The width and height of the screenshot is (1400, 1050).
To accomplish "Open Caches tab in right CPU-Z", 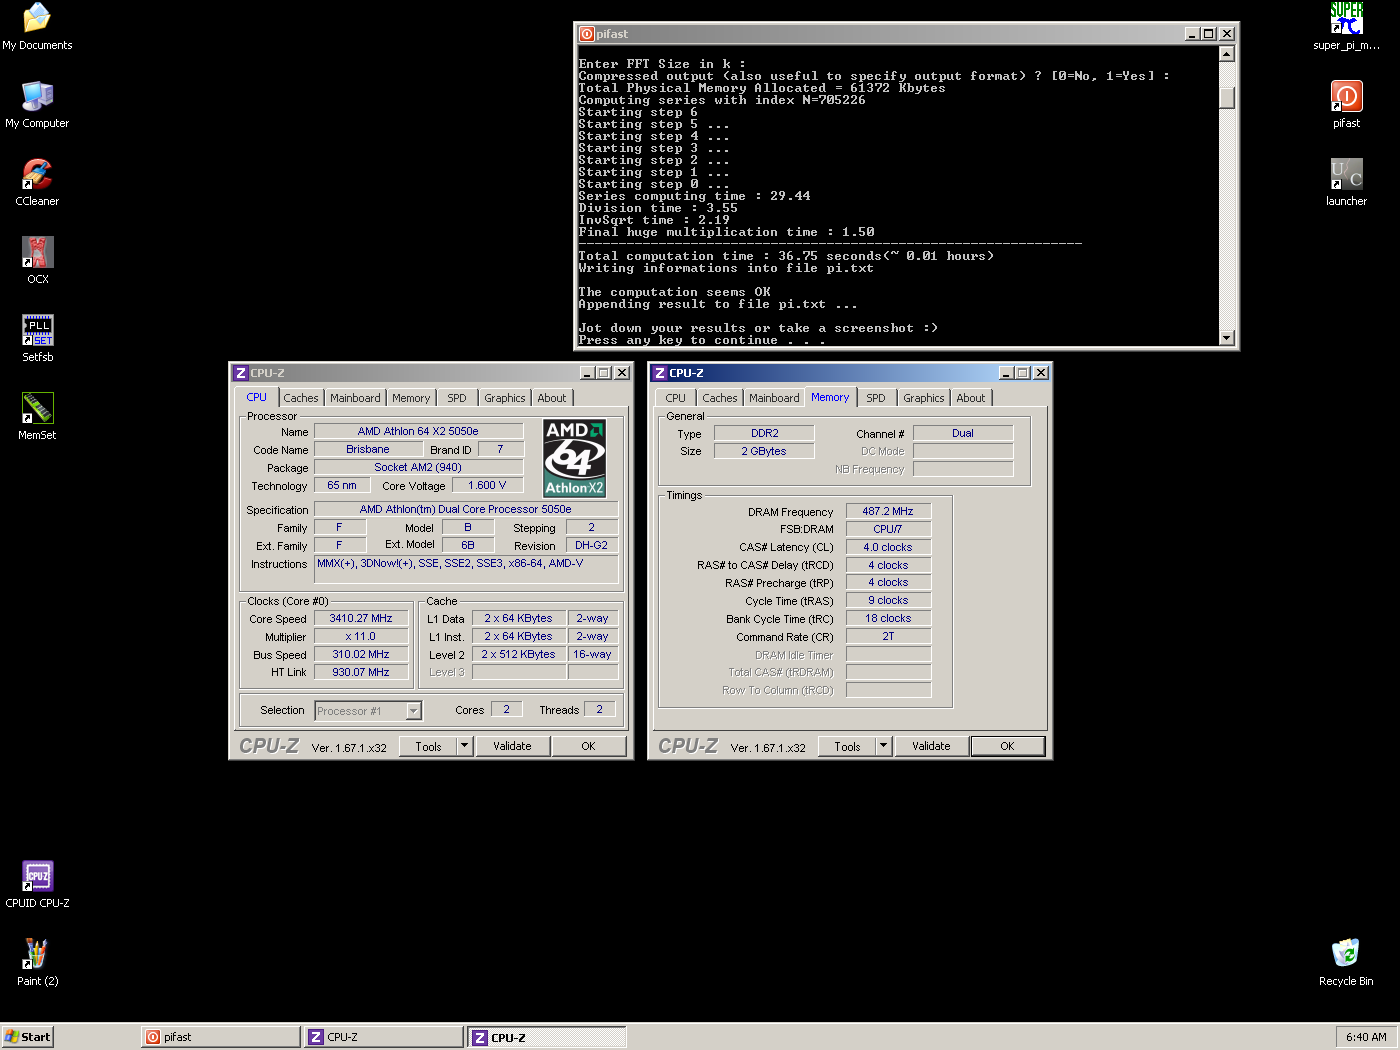I will [x=719, y=398].
